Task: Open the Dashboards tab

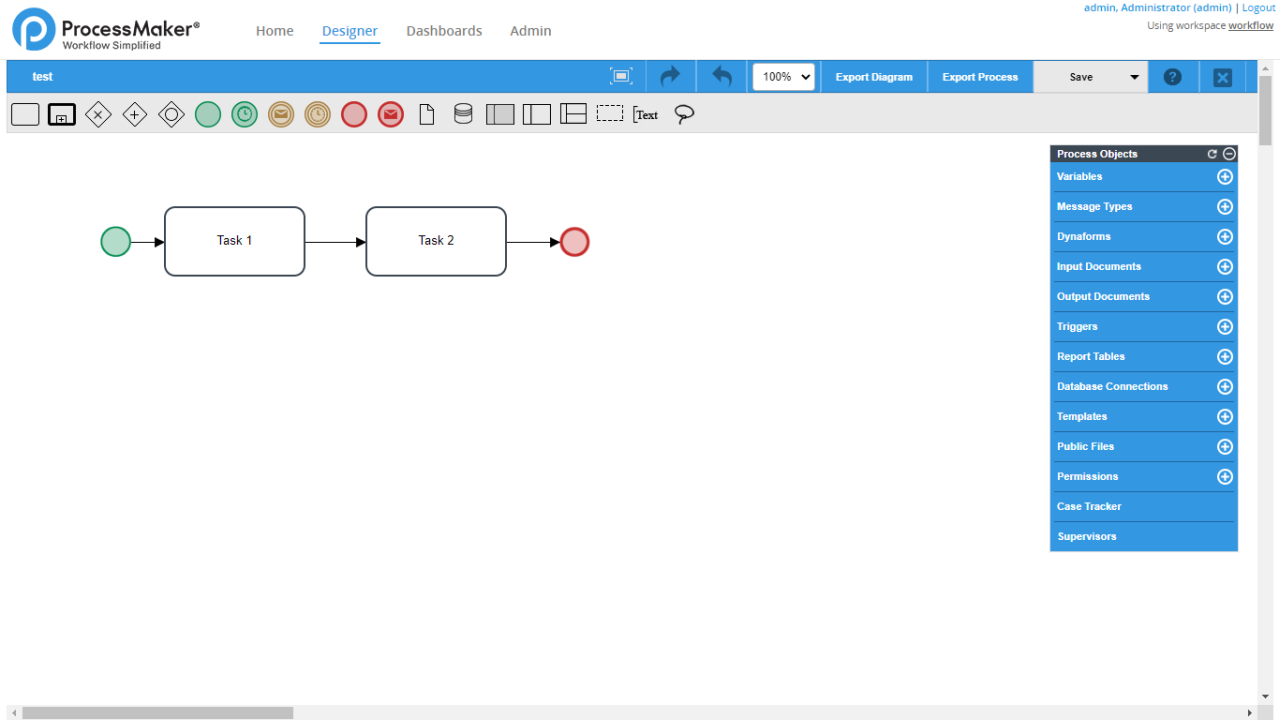Action: [444, 31]
